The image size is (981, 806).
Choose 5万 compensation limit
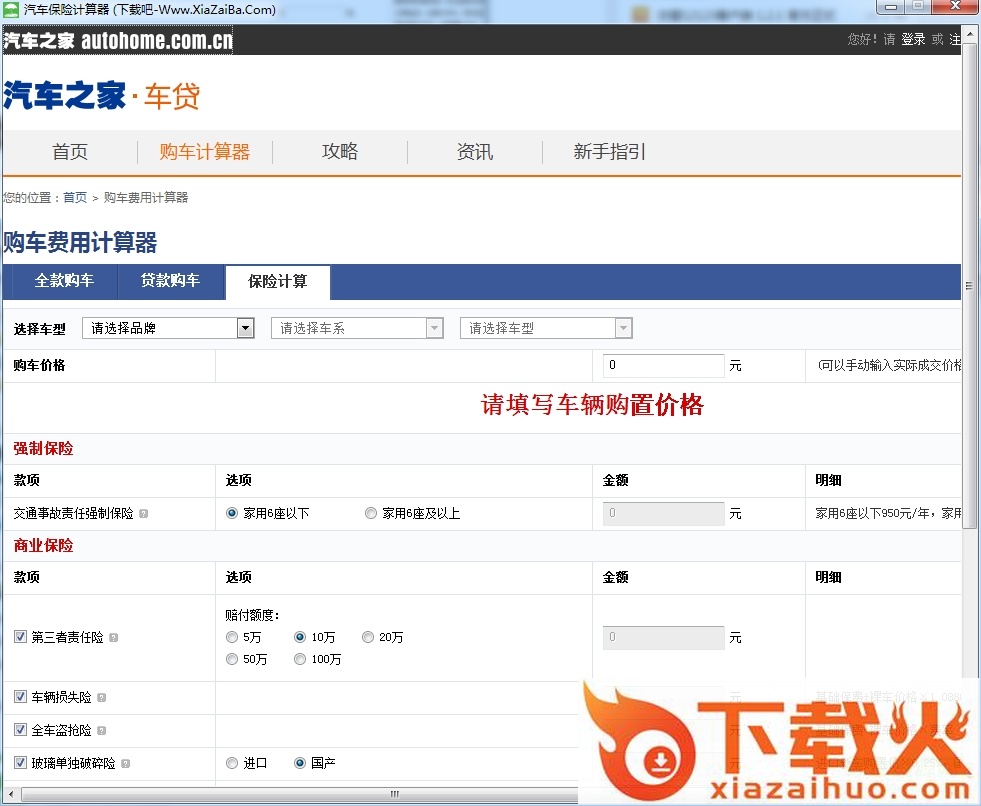tap(232, 637)
